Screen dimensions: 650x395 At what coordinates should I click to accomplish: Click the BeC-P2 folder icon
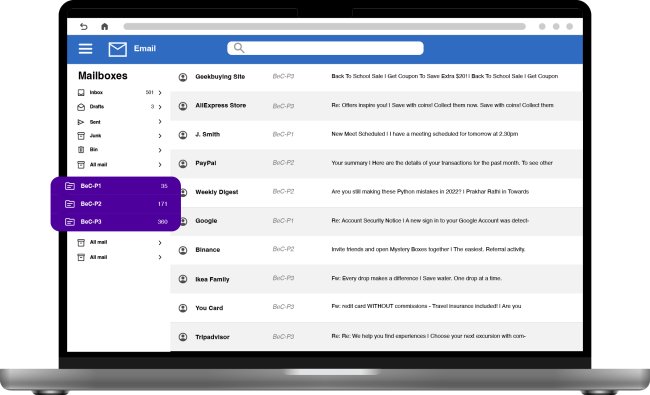tap(70, 204)
